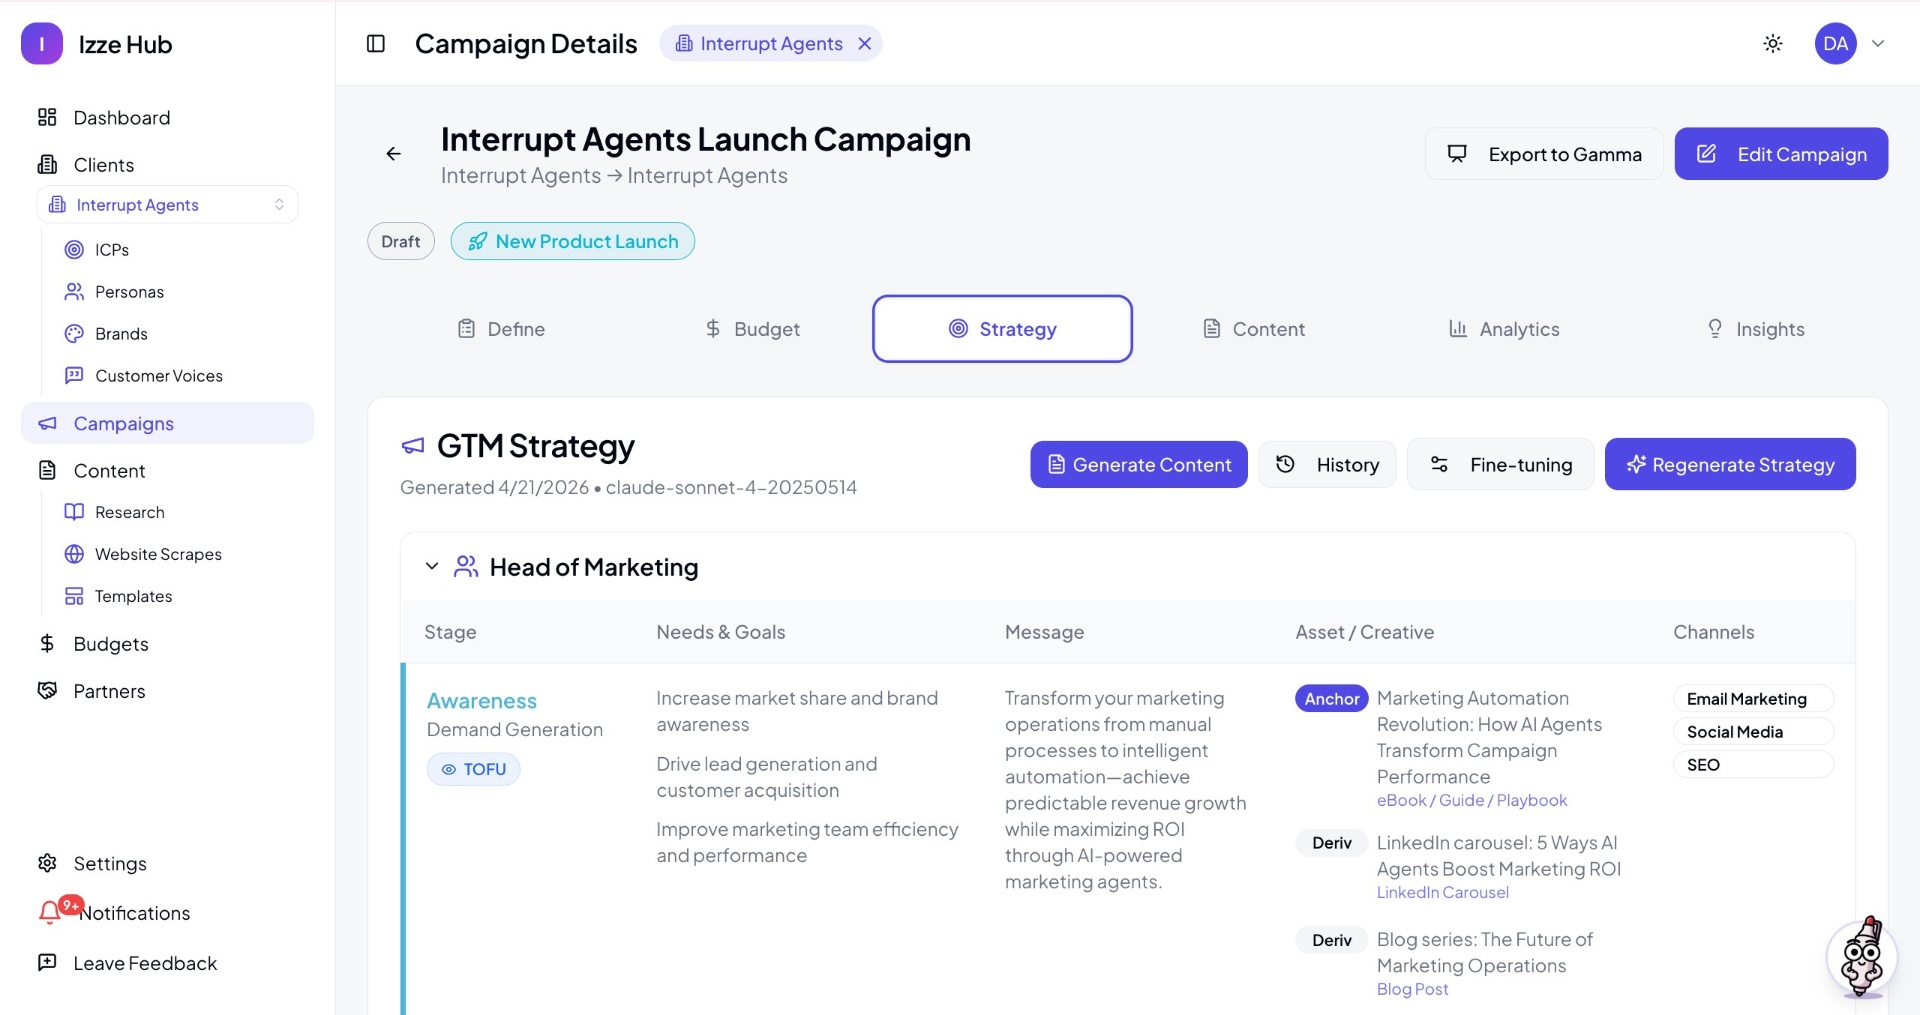Click the Deriv badge for Blog series
This screenshot has width=1920, height=1015.
click(x=1332, y=939)
